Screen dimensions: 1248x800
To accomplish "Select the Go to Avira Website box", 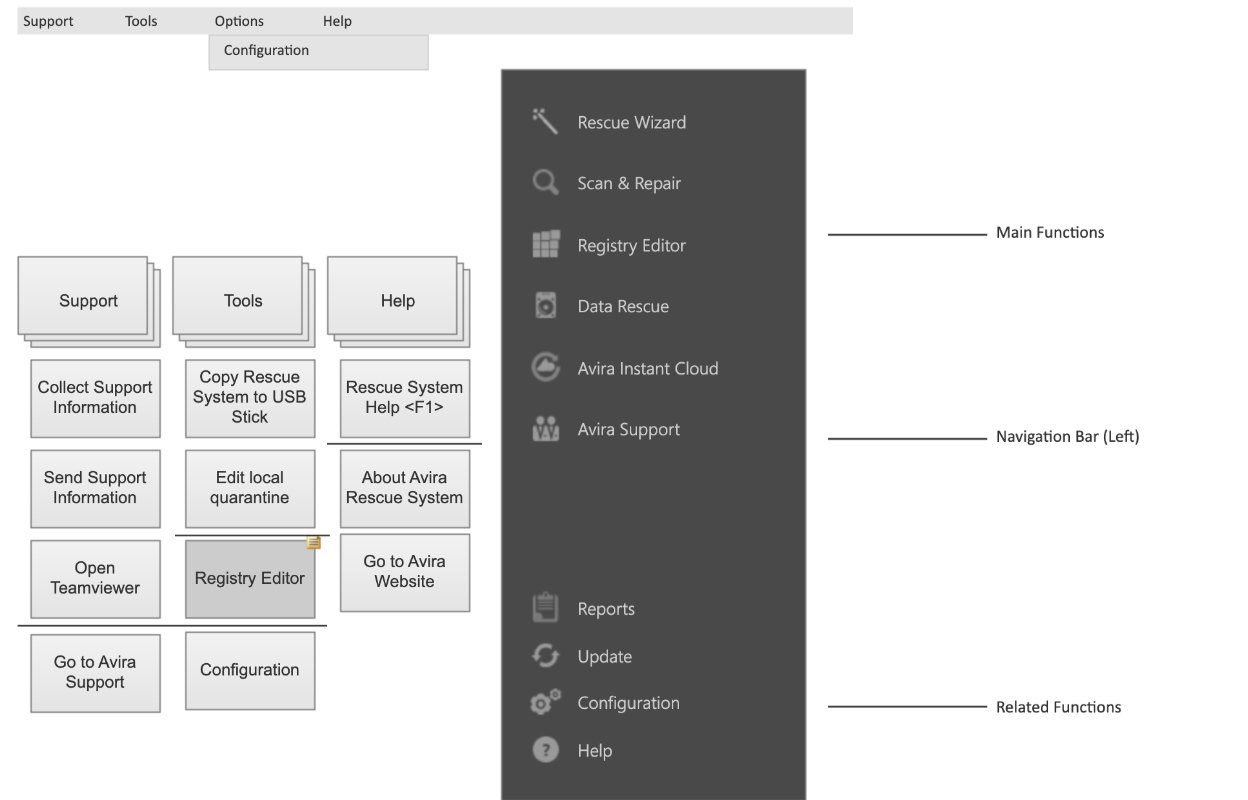I will pyautogui.click(x=405, y=572).
